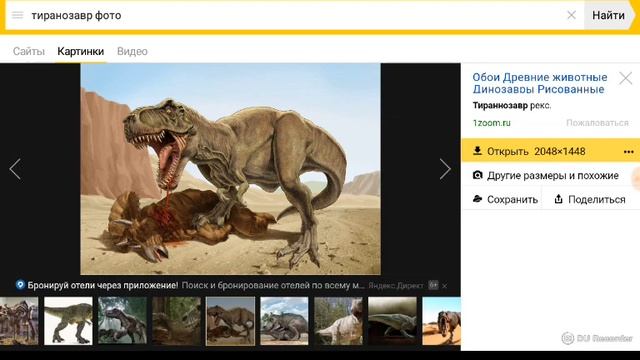Image resolution: width=640 pixels, height=360 pixels.
Task: Select the dark jungle dinosaur thumbnail
Action: (122, 321)
